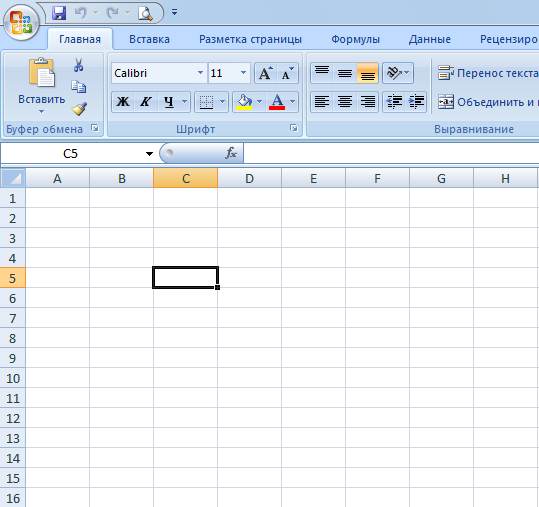Apply red font color
Viewport: 539px width, 507px height.
point(277,102)
